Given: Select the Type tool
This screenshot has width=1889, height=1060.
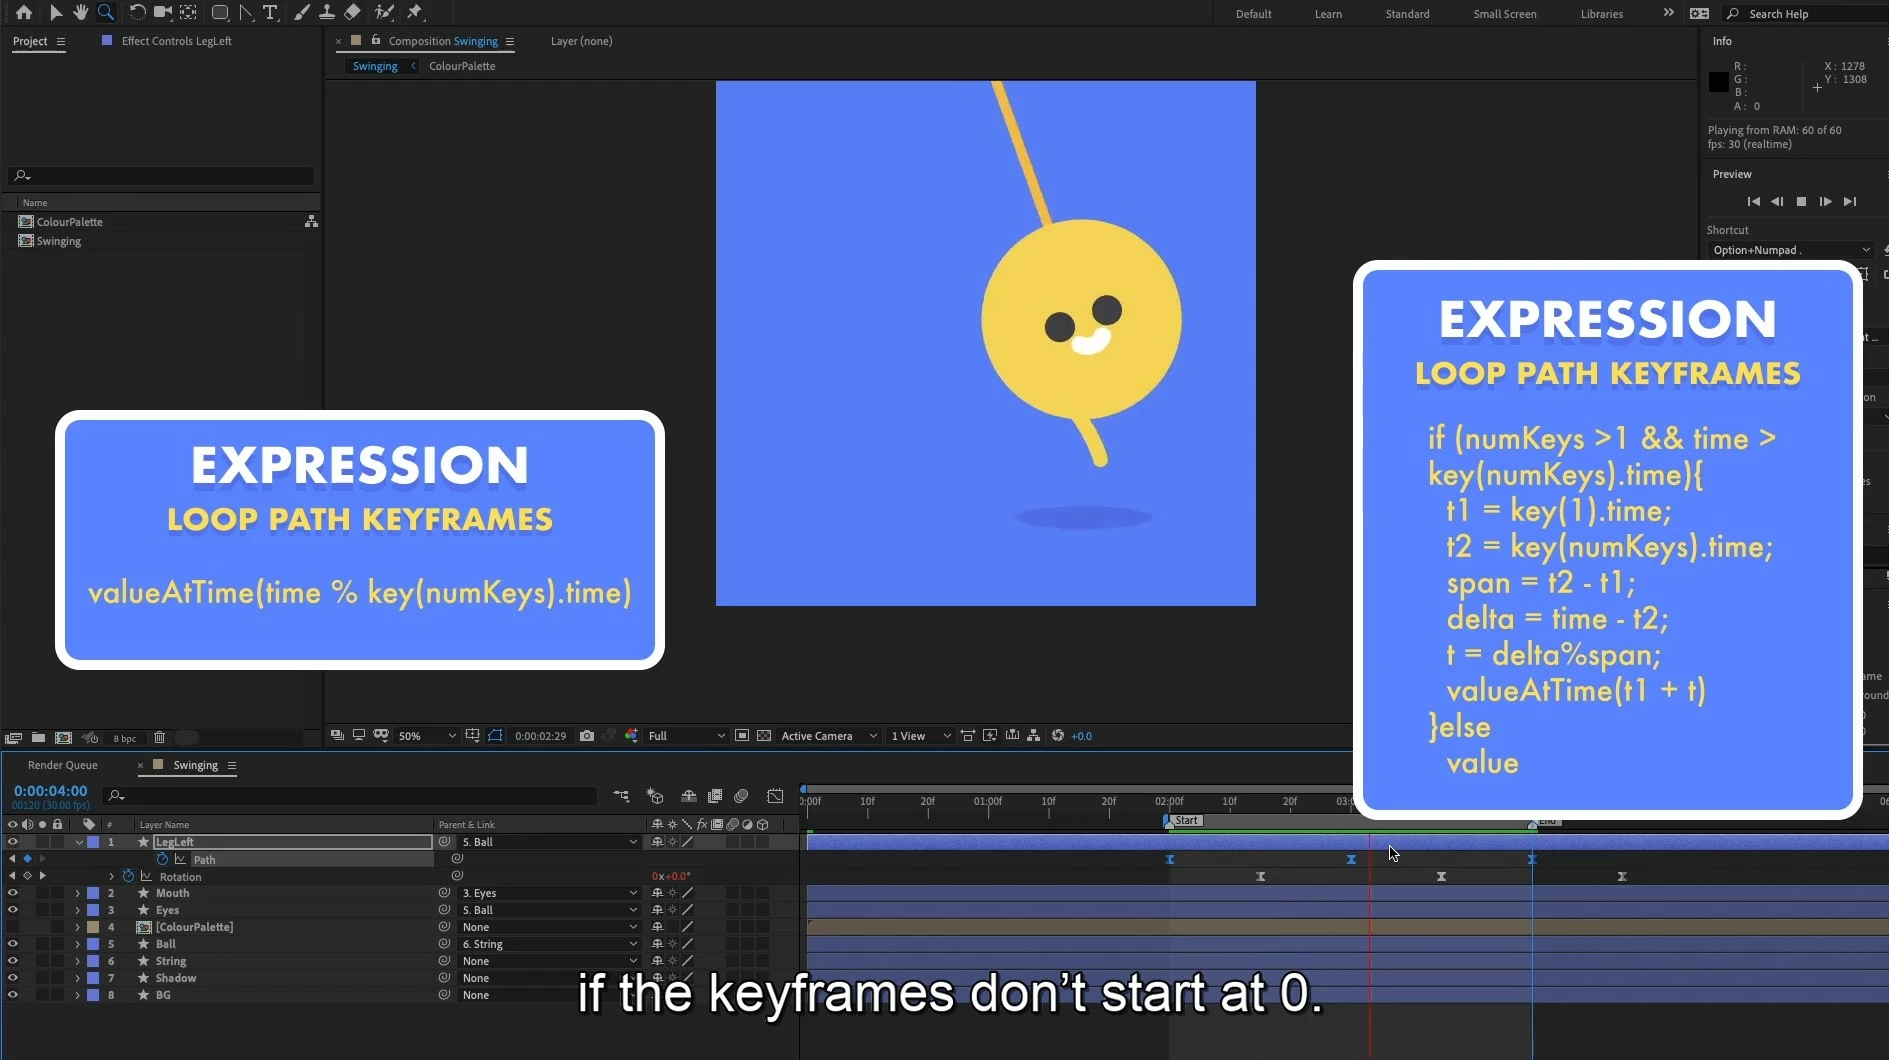Looking at the screenshot, I should [x=271, y=13].
